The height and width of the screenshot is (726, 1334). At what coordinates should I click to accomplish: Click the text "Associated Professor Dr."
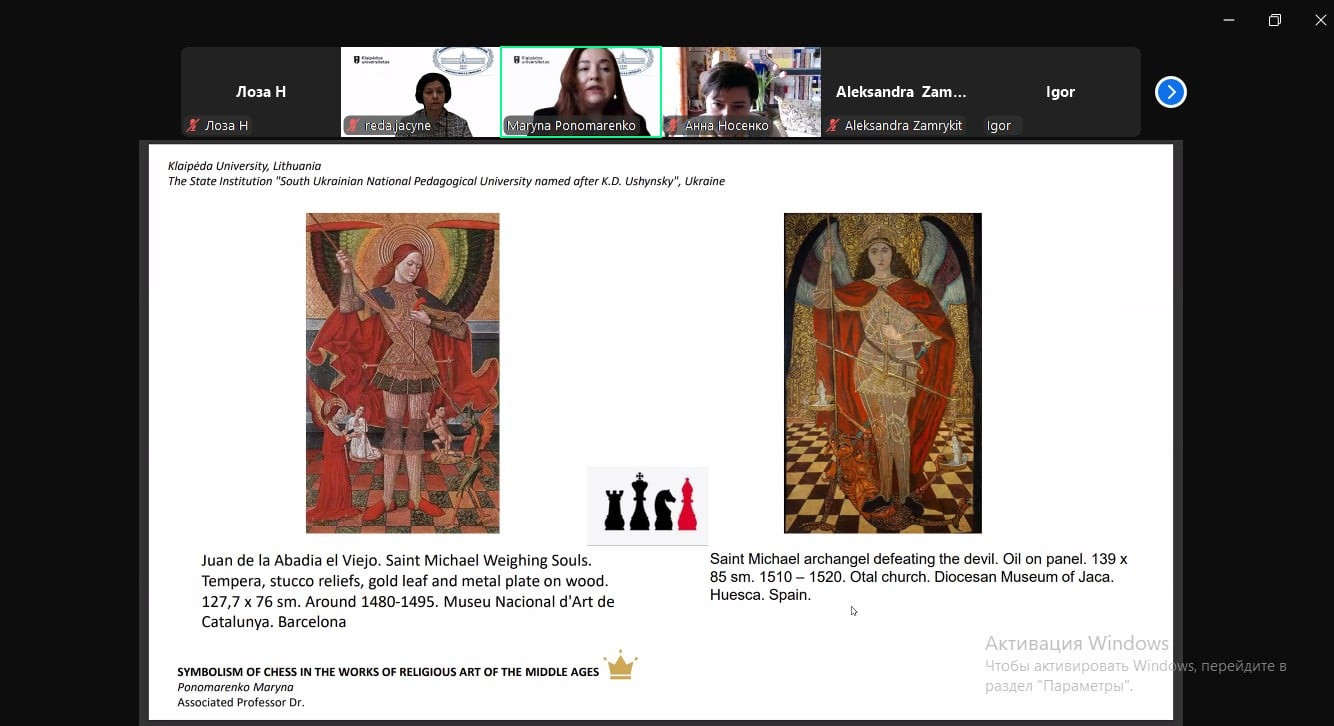point(241,702)
